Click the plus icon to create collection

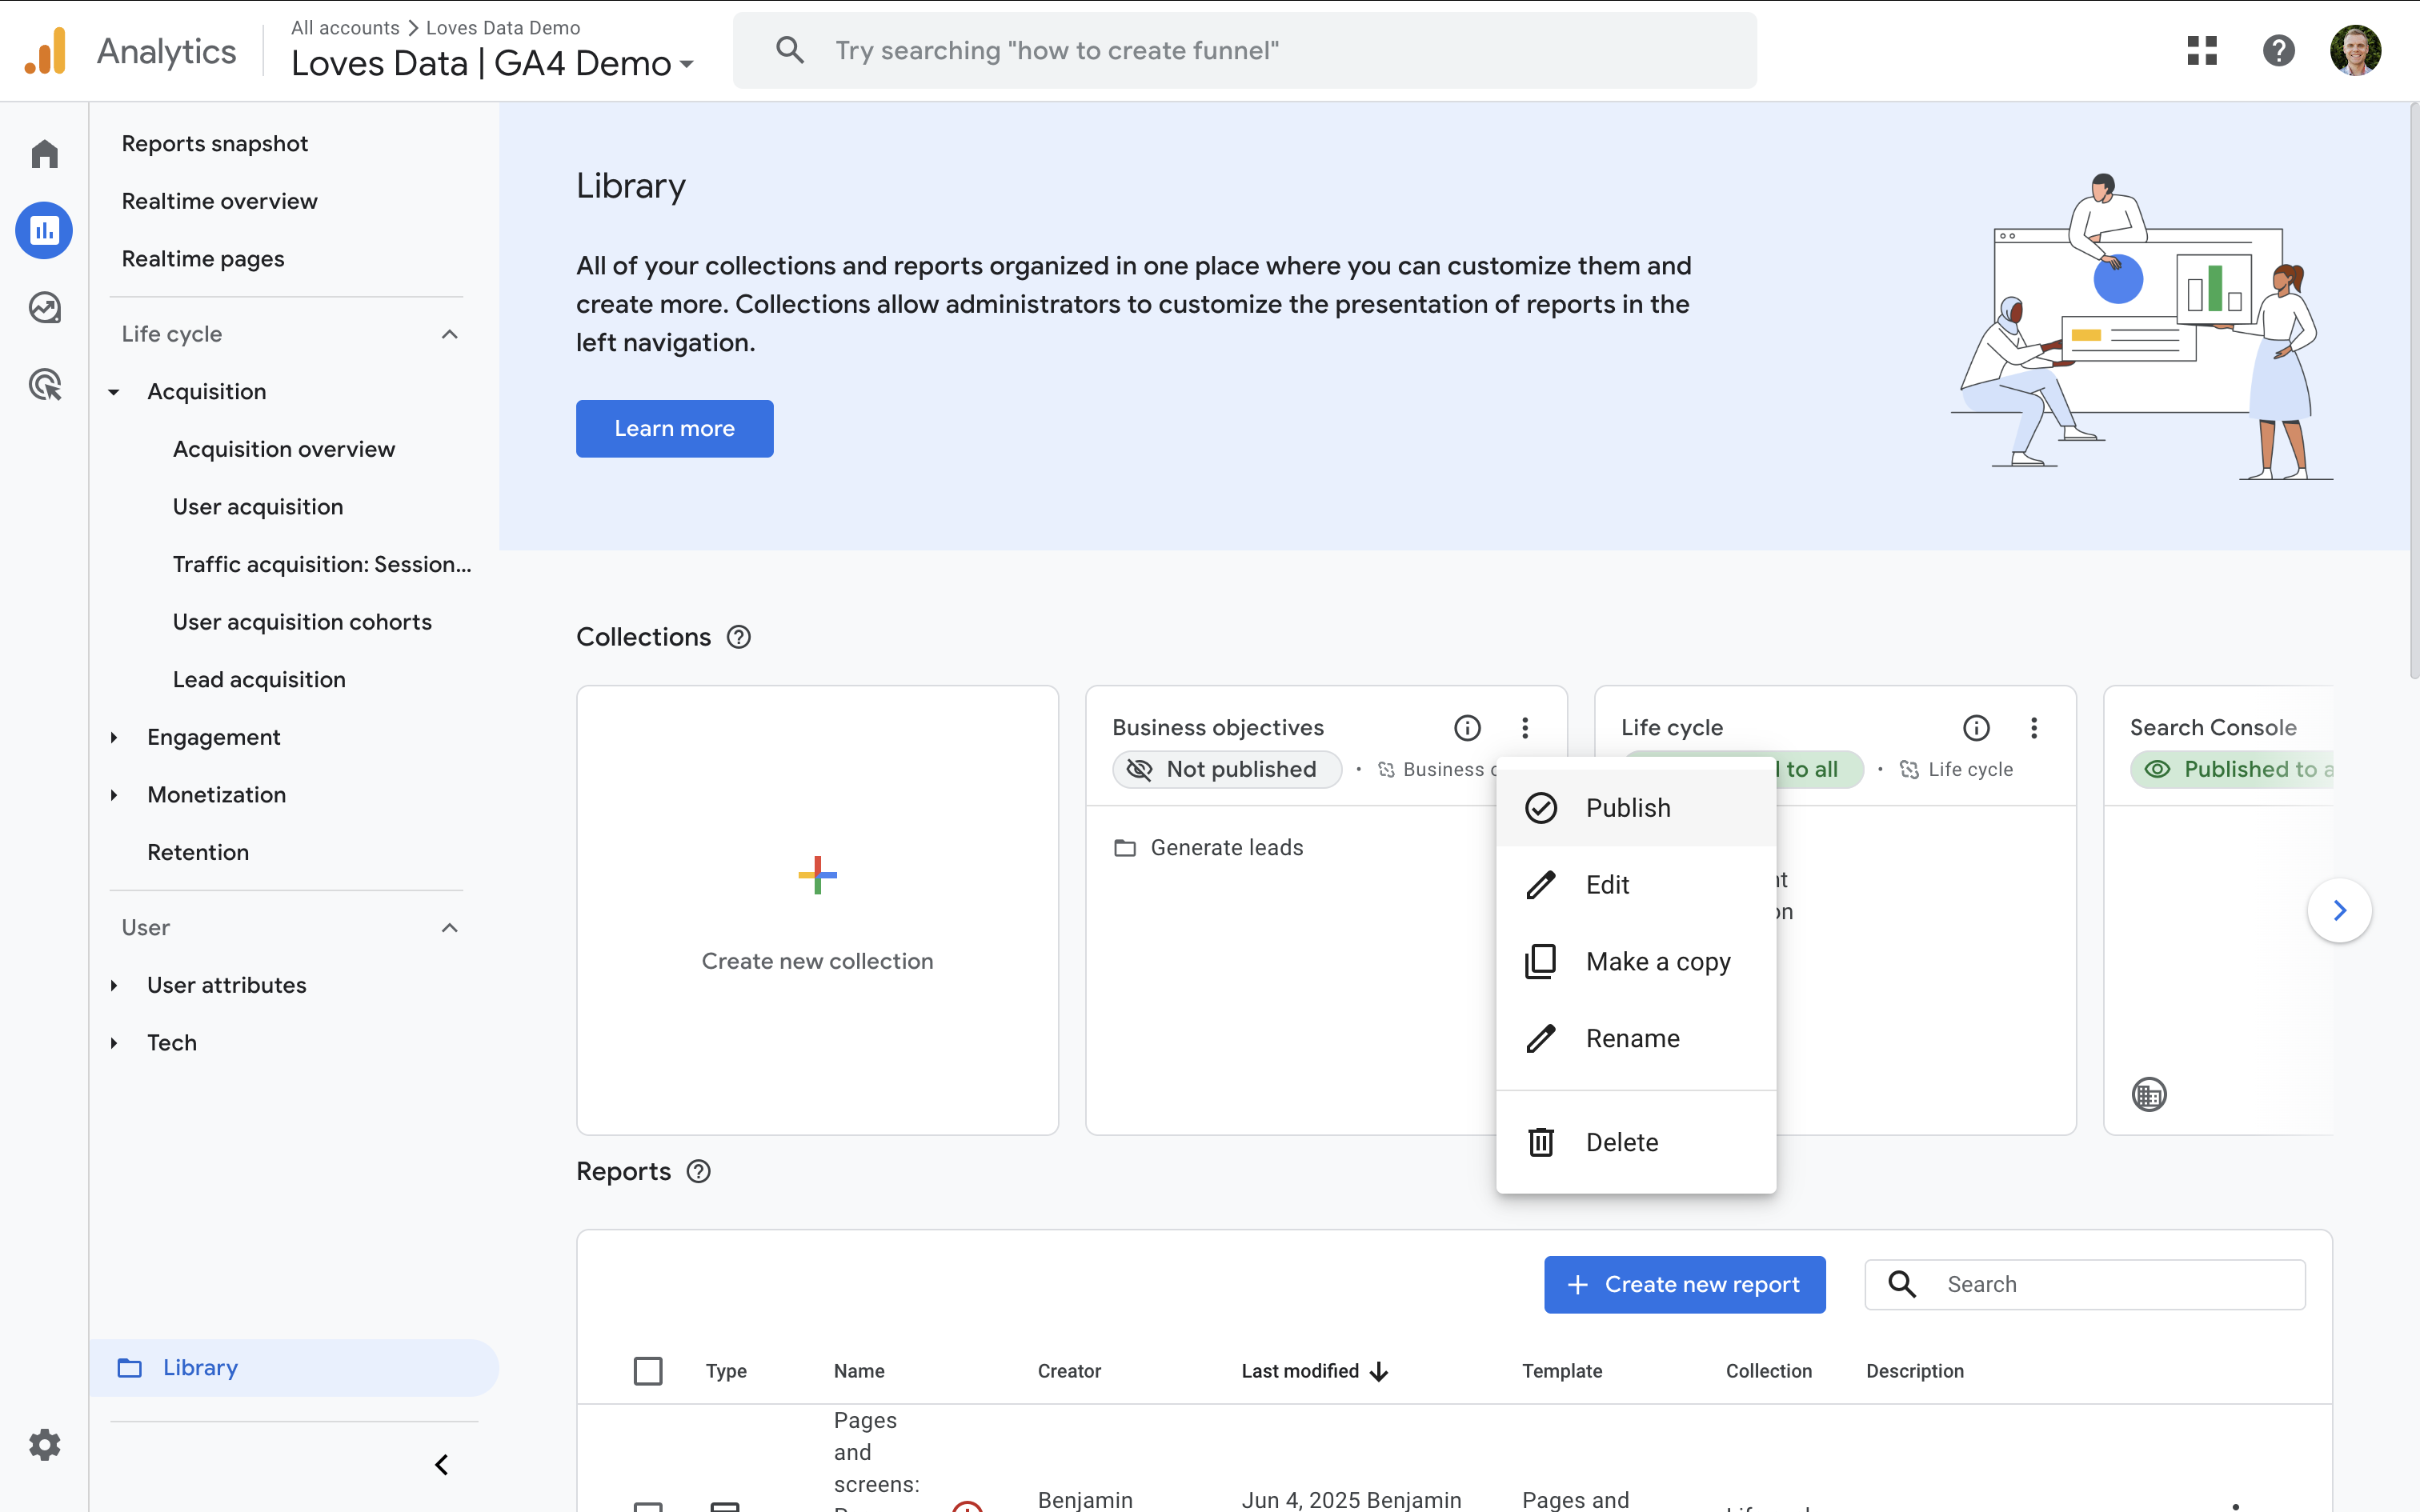coord(817,875)
